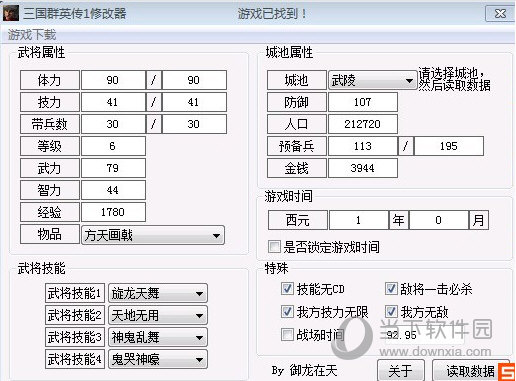Click the 武将技能3 label
Image resolution: width=516 pixels, height=381 pixels.
coord(75,337)
